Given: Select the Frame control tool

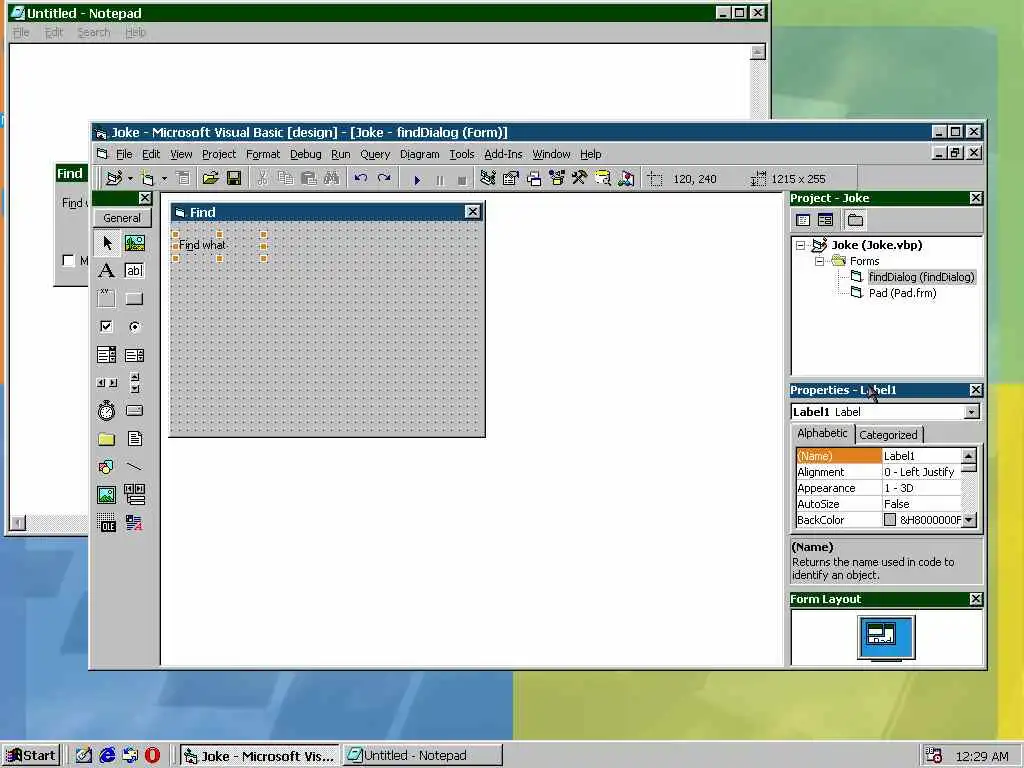Looking at the screenshot, I should click(x=106, y=298).
